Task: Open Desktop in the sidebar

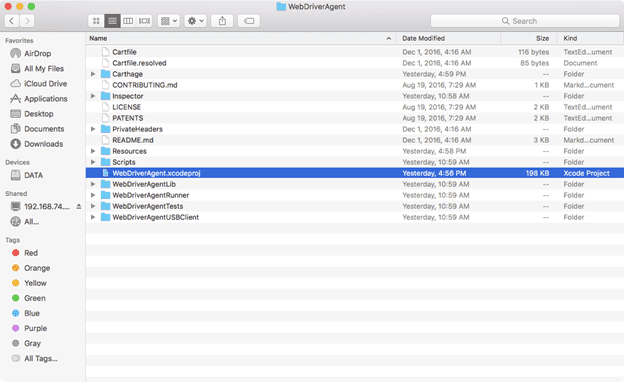Action: pos(39,114)
